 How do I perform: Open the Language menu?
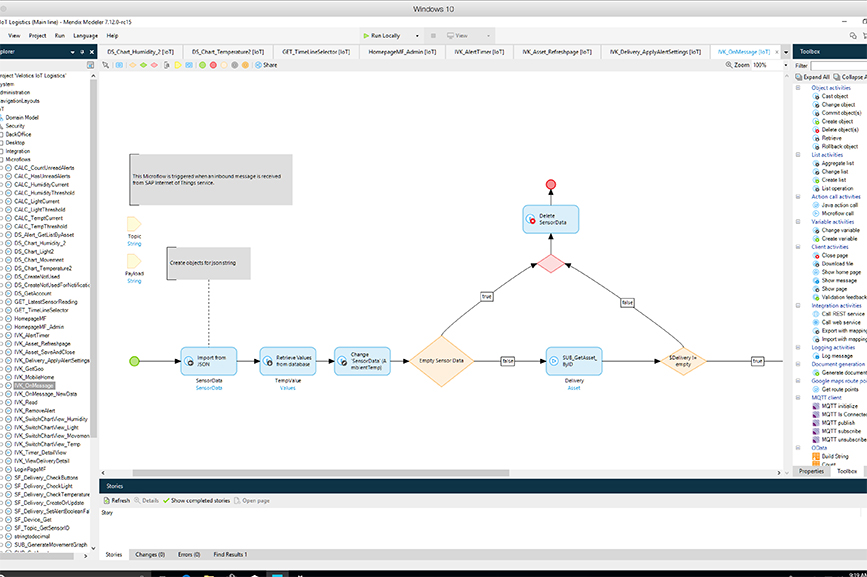click(85, 36)
